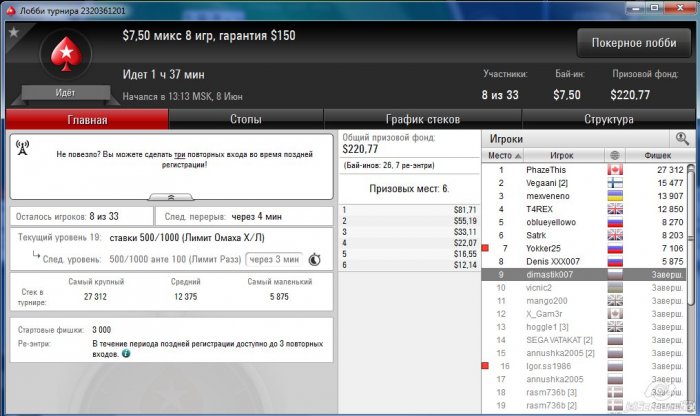Click the clock icon beside next level
This screenshot has width=700, height=416.
(x=315, y=259)
